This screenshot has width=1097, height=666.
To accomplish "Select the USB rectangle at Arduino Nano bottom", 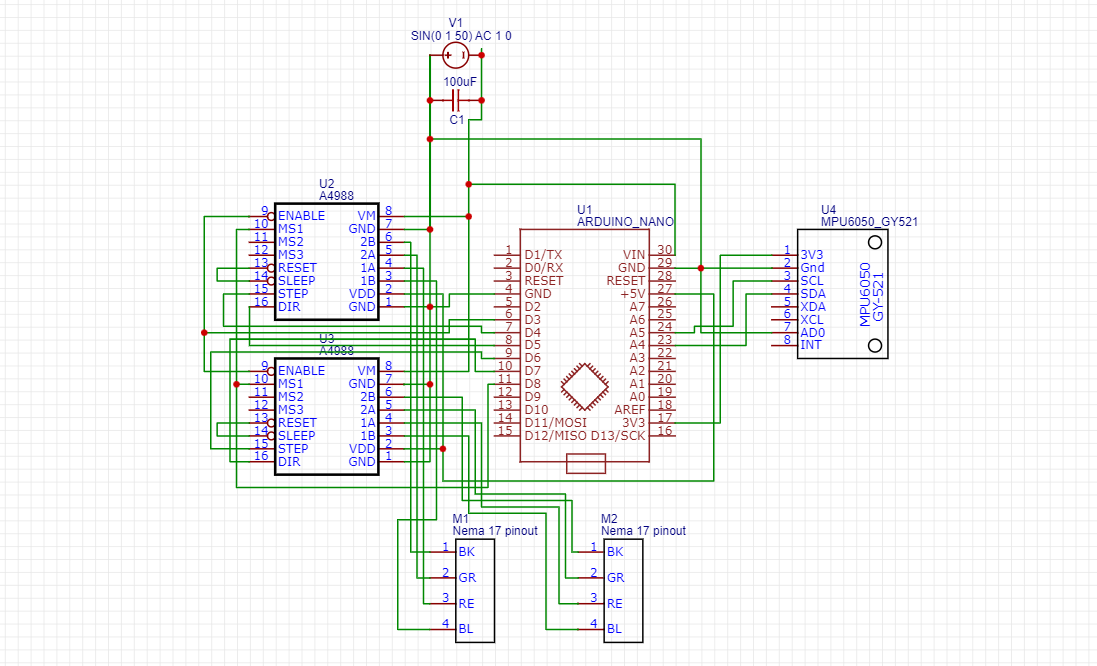I will pyautogui.click(x=585, y=463).
